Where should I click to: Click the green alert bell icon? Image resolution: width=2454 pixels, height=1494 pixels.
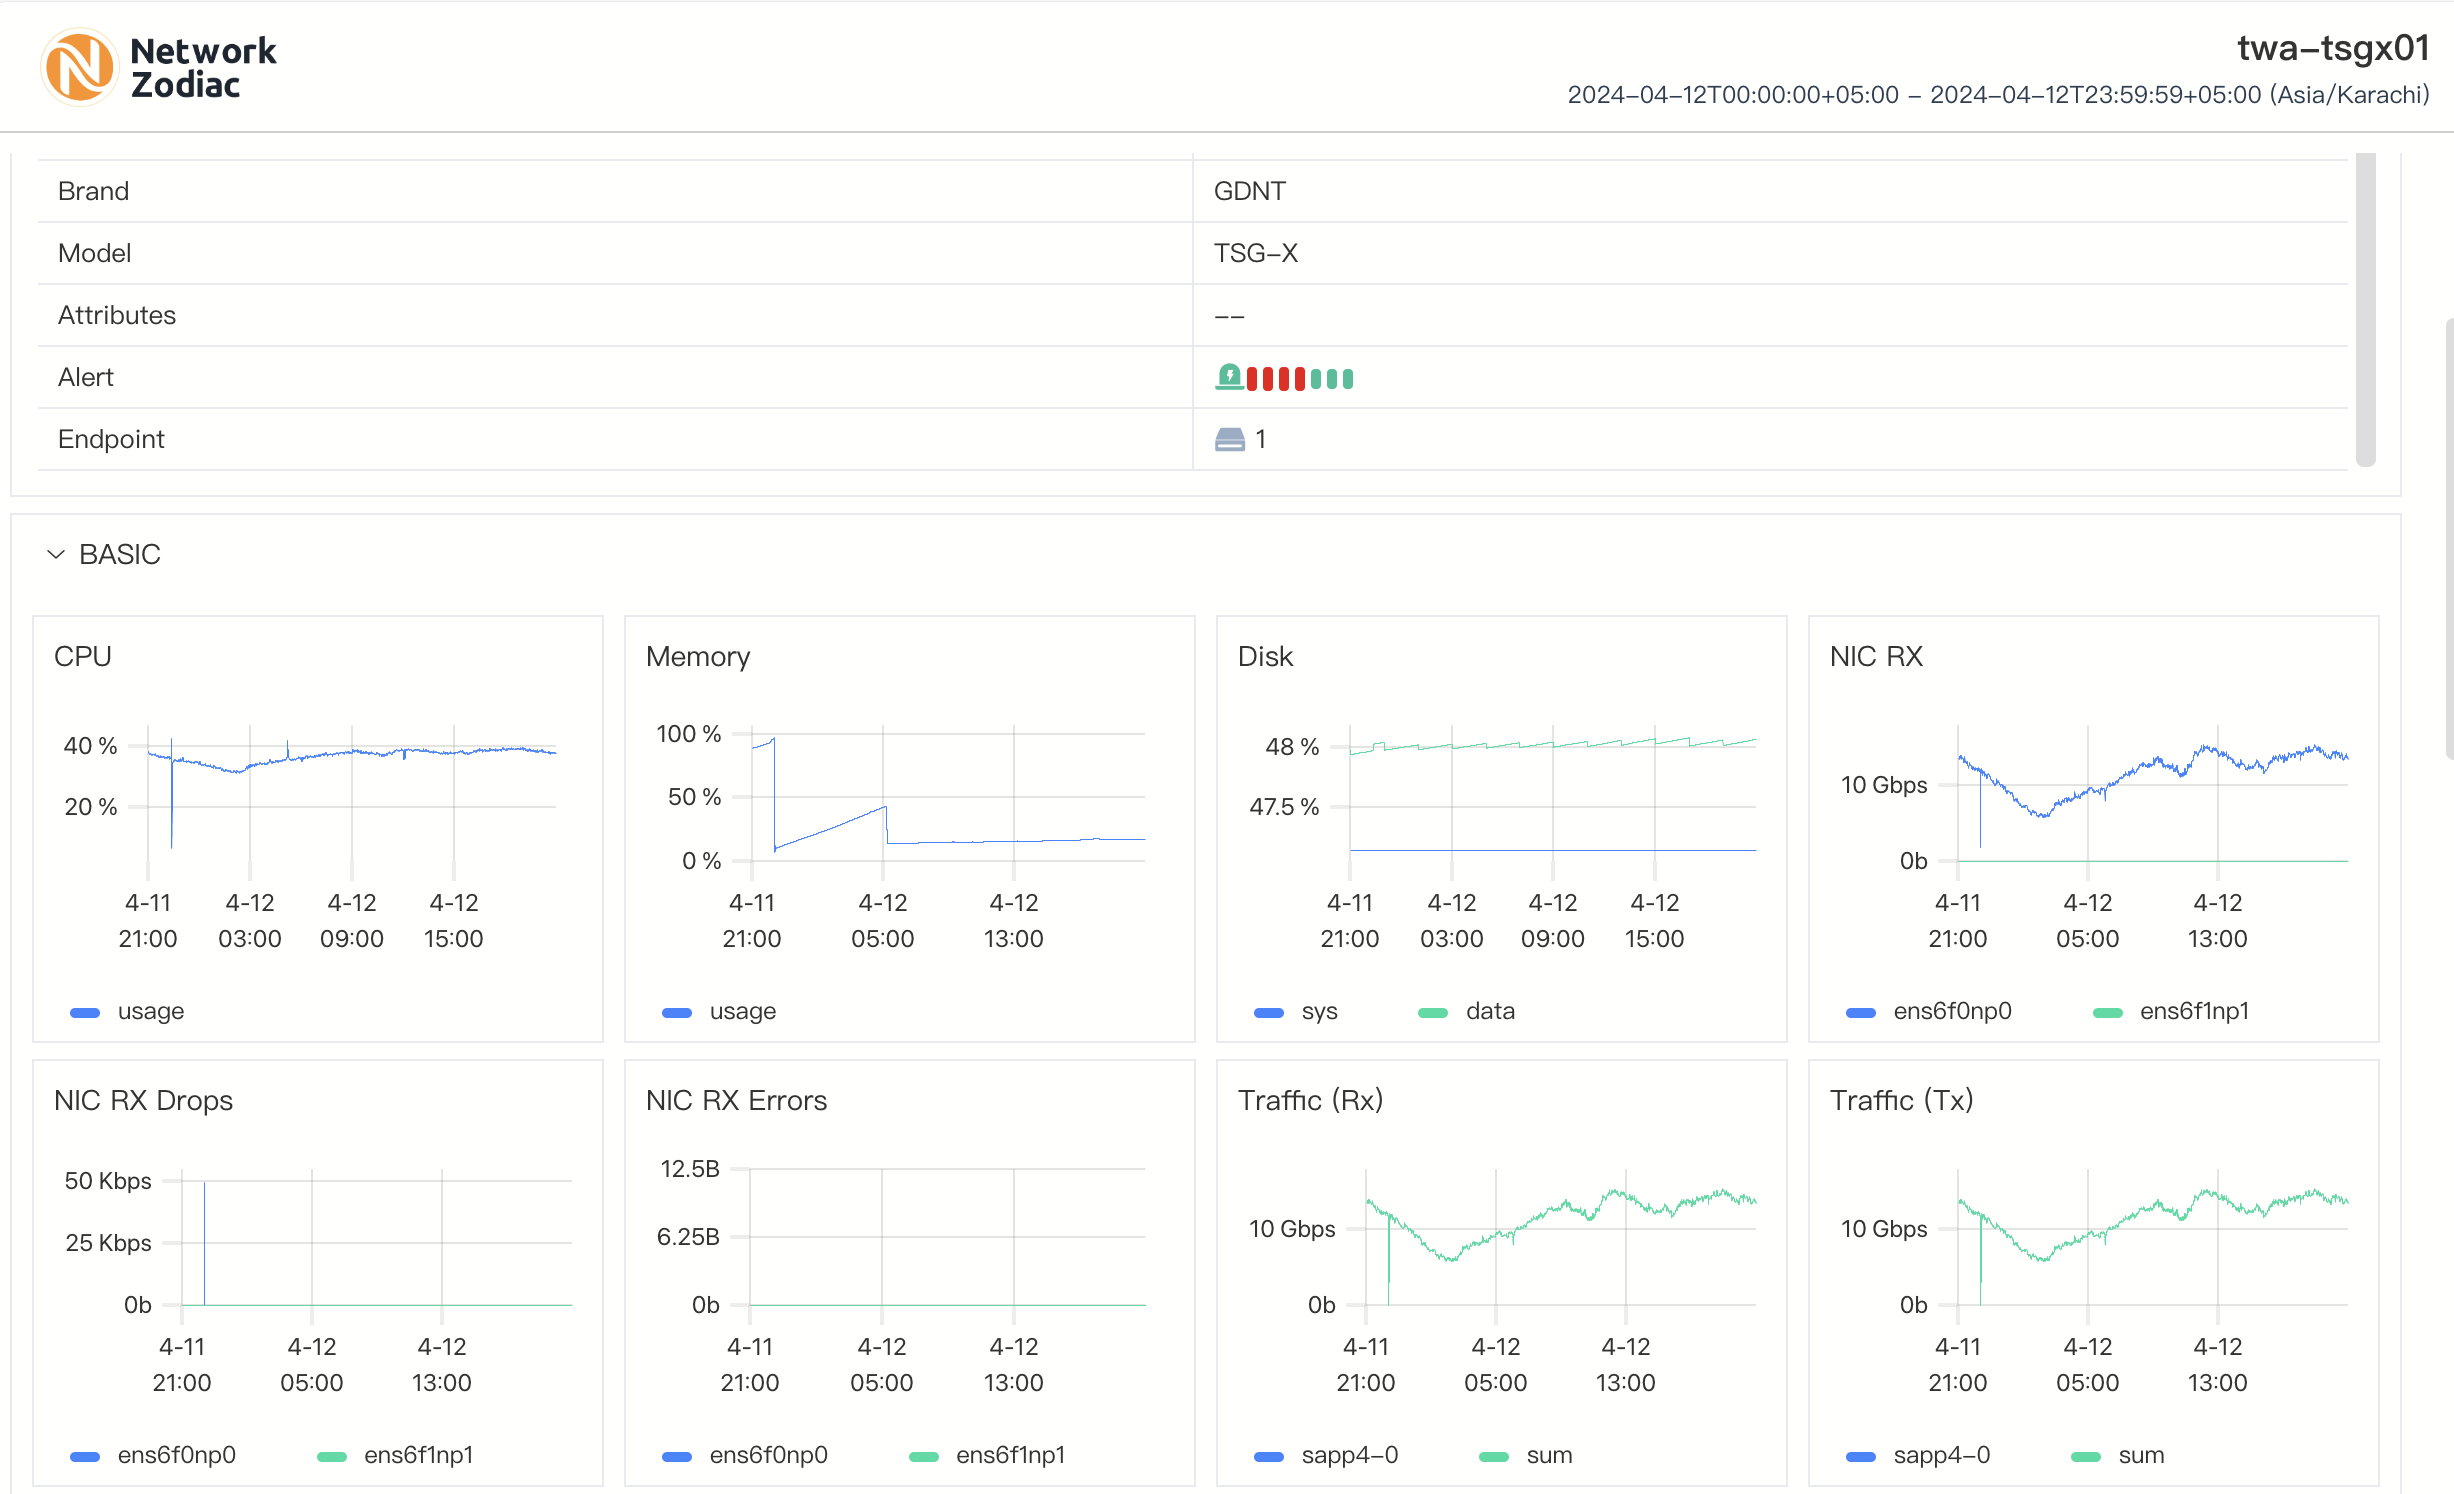pyautogui.click(x=1229, y=378)
